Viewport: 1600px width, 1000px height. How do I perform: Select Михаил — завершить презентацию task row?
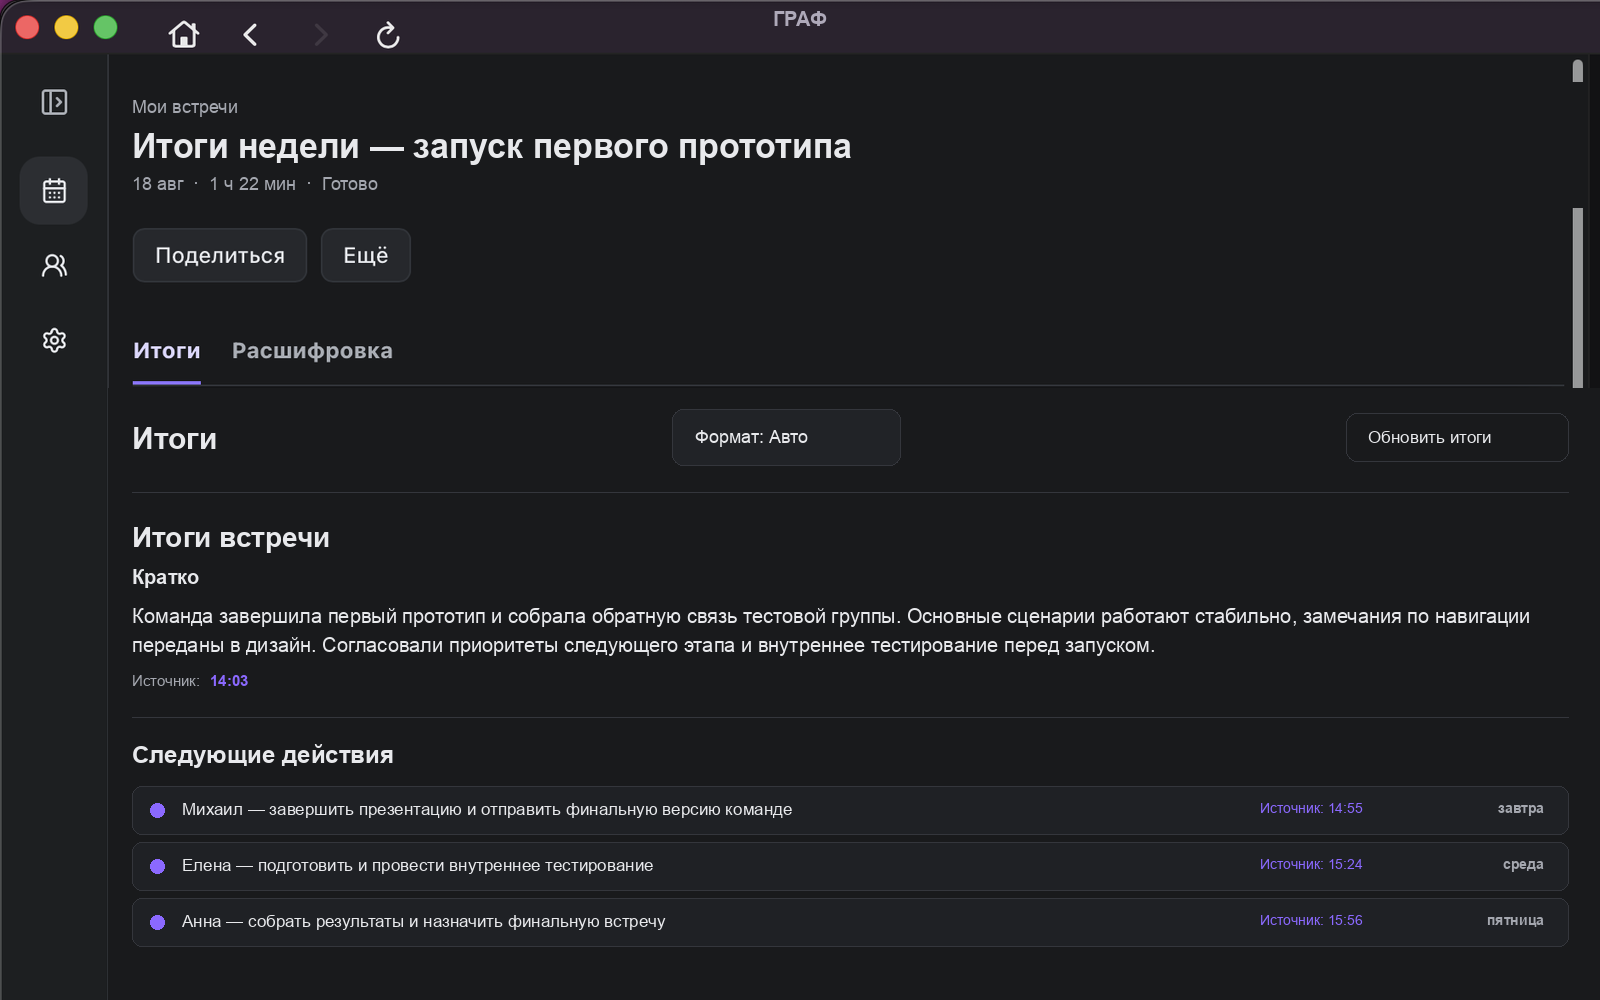pyautogui.click(x=850, y=810)
